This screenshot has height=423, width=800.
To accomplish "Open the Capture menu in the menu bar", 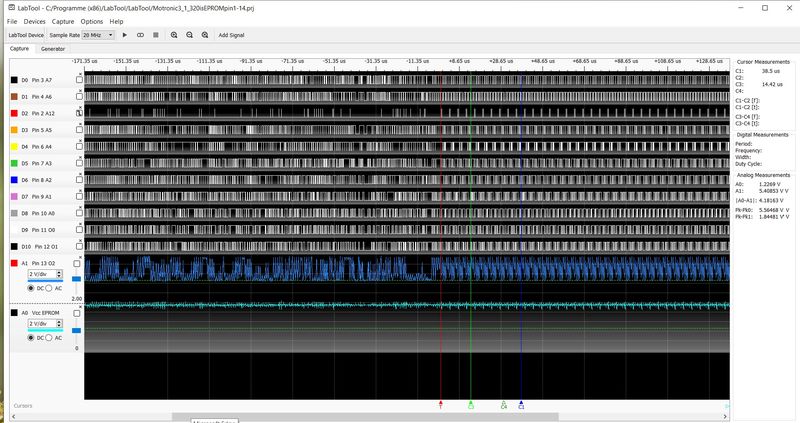I will point(63,21).
